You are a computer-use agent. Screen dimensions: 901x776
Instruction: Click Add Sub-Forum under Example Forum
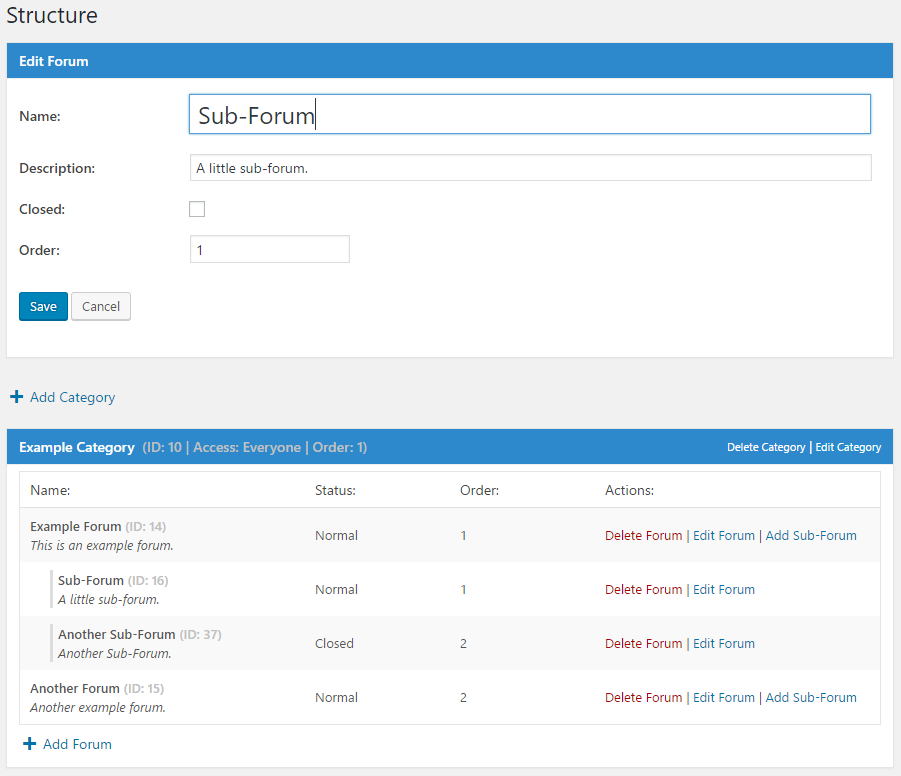coord(811,535)
